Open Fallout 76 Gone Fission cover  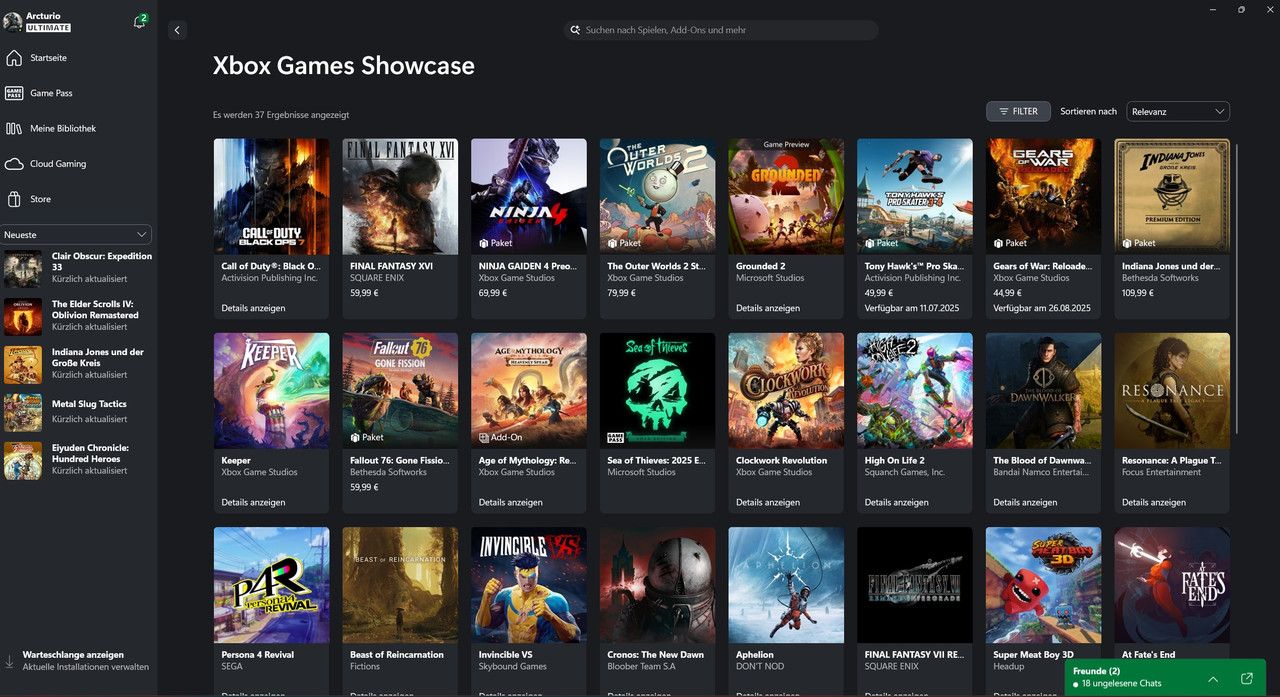tap(400, 391)
